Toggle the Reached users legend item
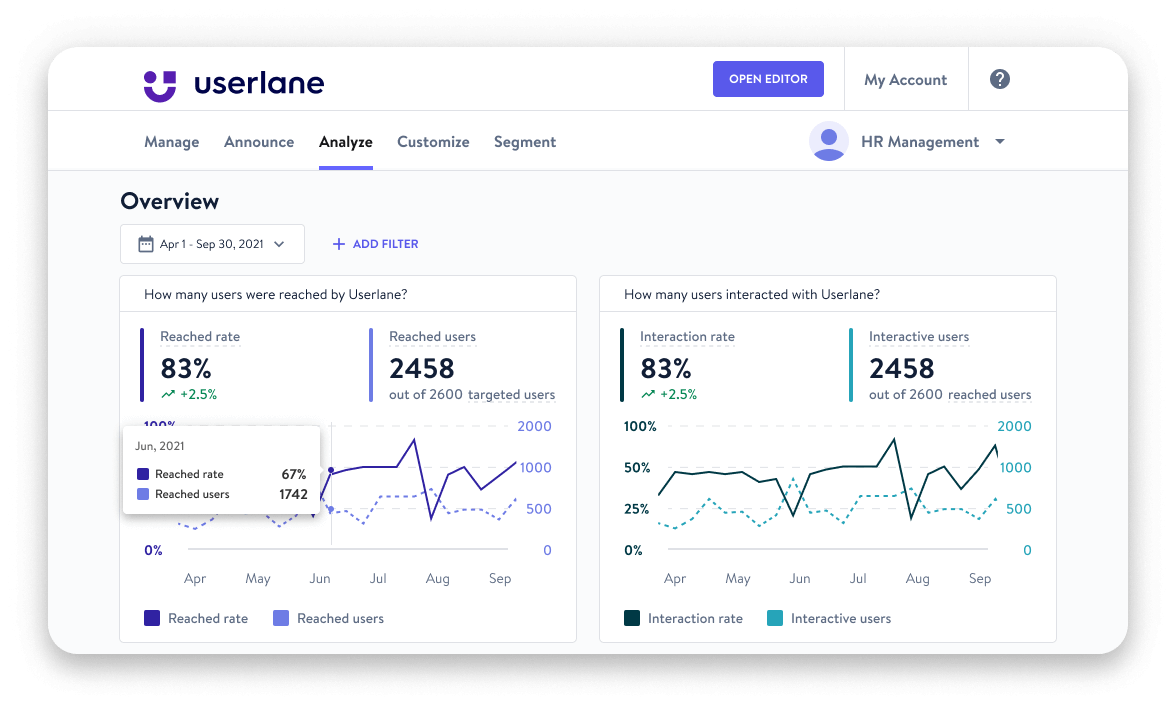Screen dimensions: 1176x703 329,618
